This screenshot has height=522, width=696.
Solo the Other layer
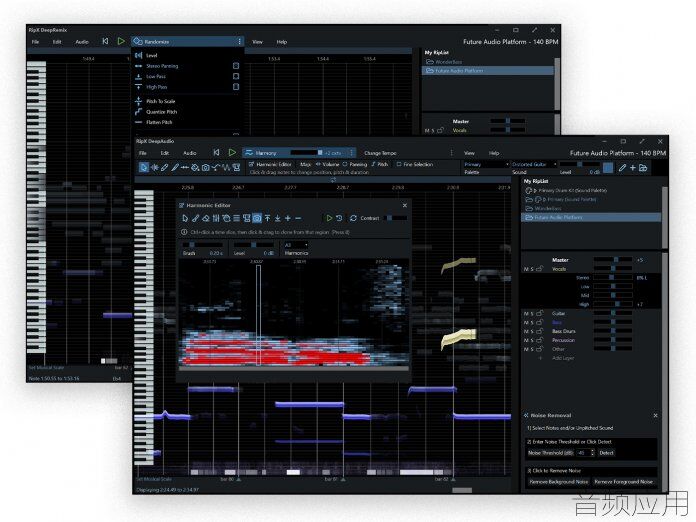click(532, 349)
